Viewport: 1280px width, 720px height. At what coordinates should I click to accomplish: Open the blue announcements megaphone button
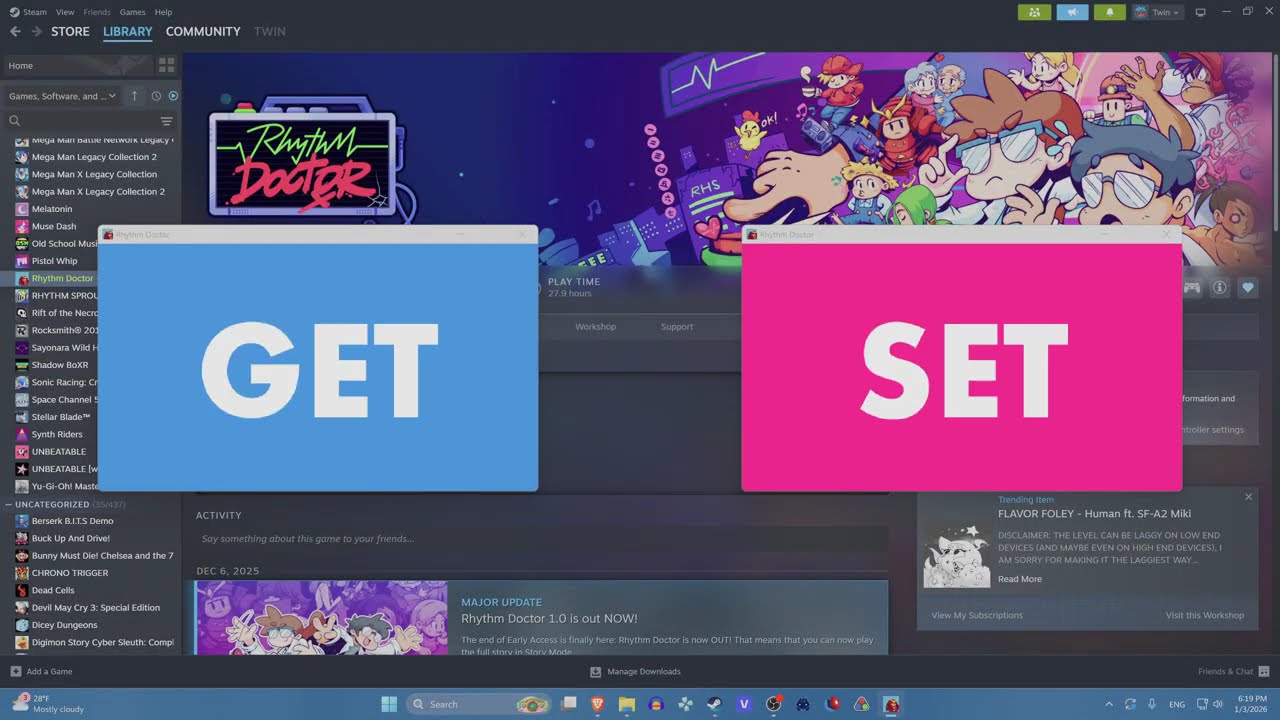[x=1072, y=12]
